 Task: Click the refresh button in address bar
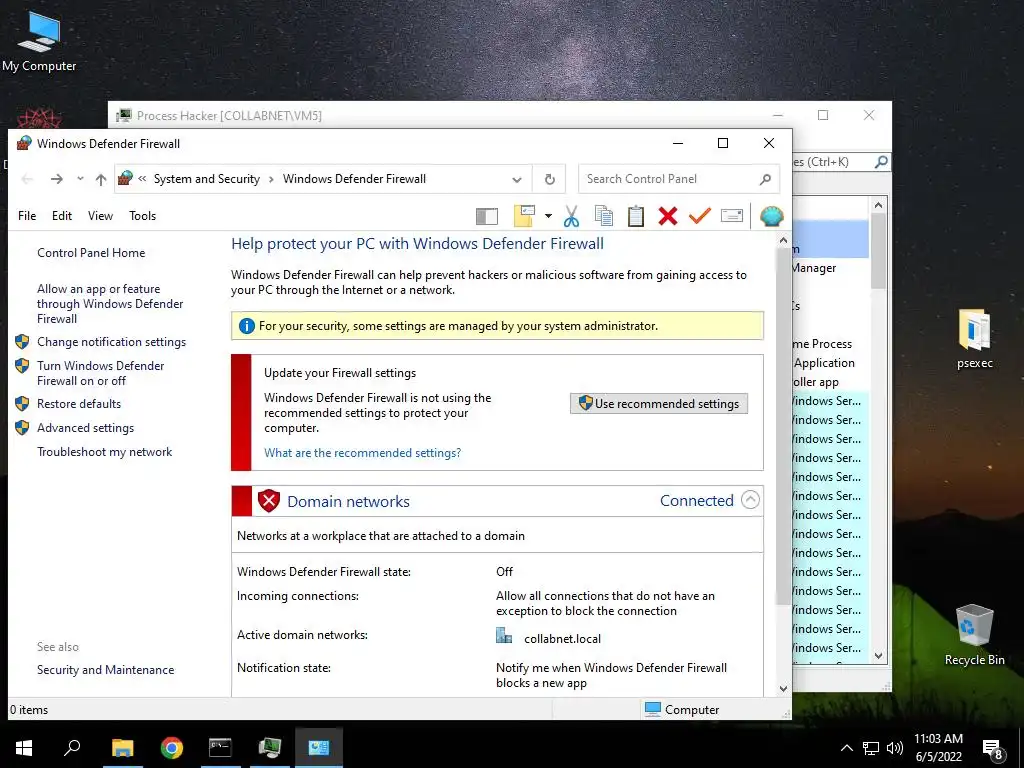click(x=550, y=179)
